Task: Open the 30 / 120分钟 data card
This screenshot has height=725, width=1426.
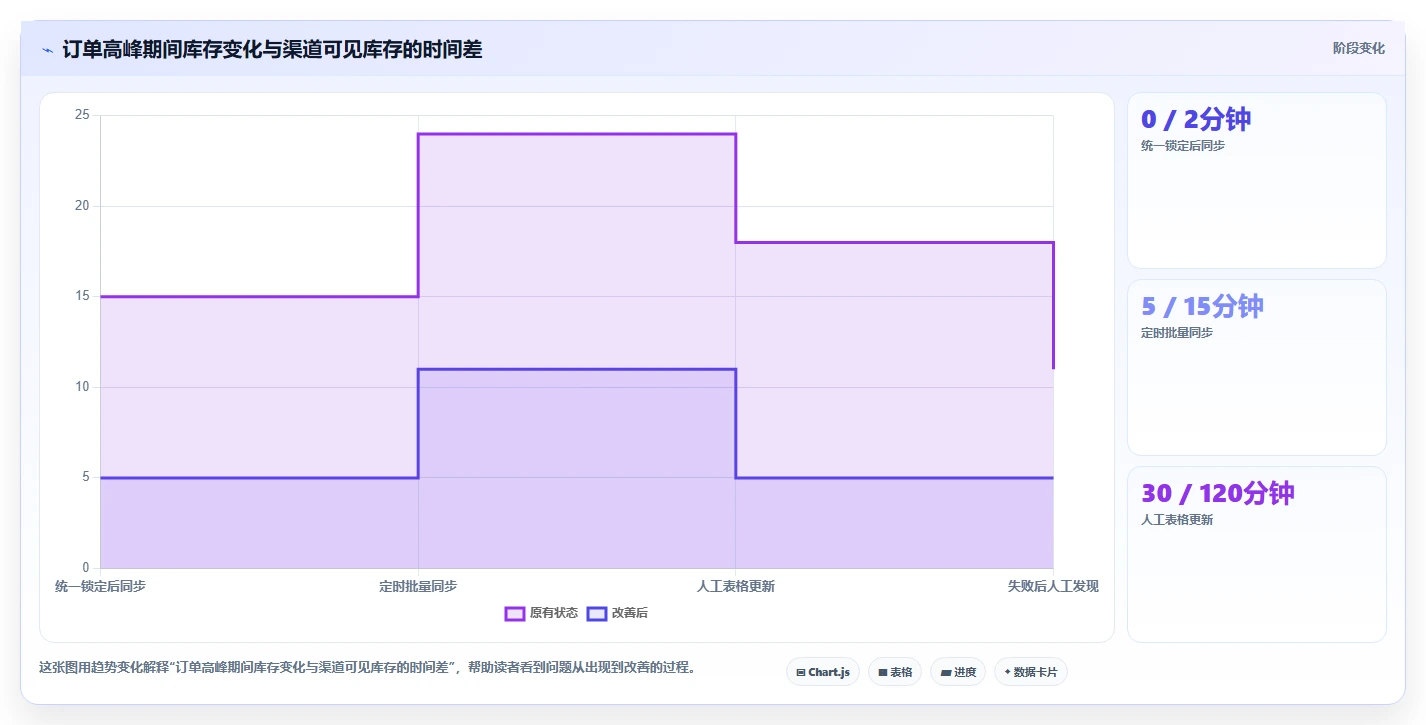Action: click(1257, 554)
